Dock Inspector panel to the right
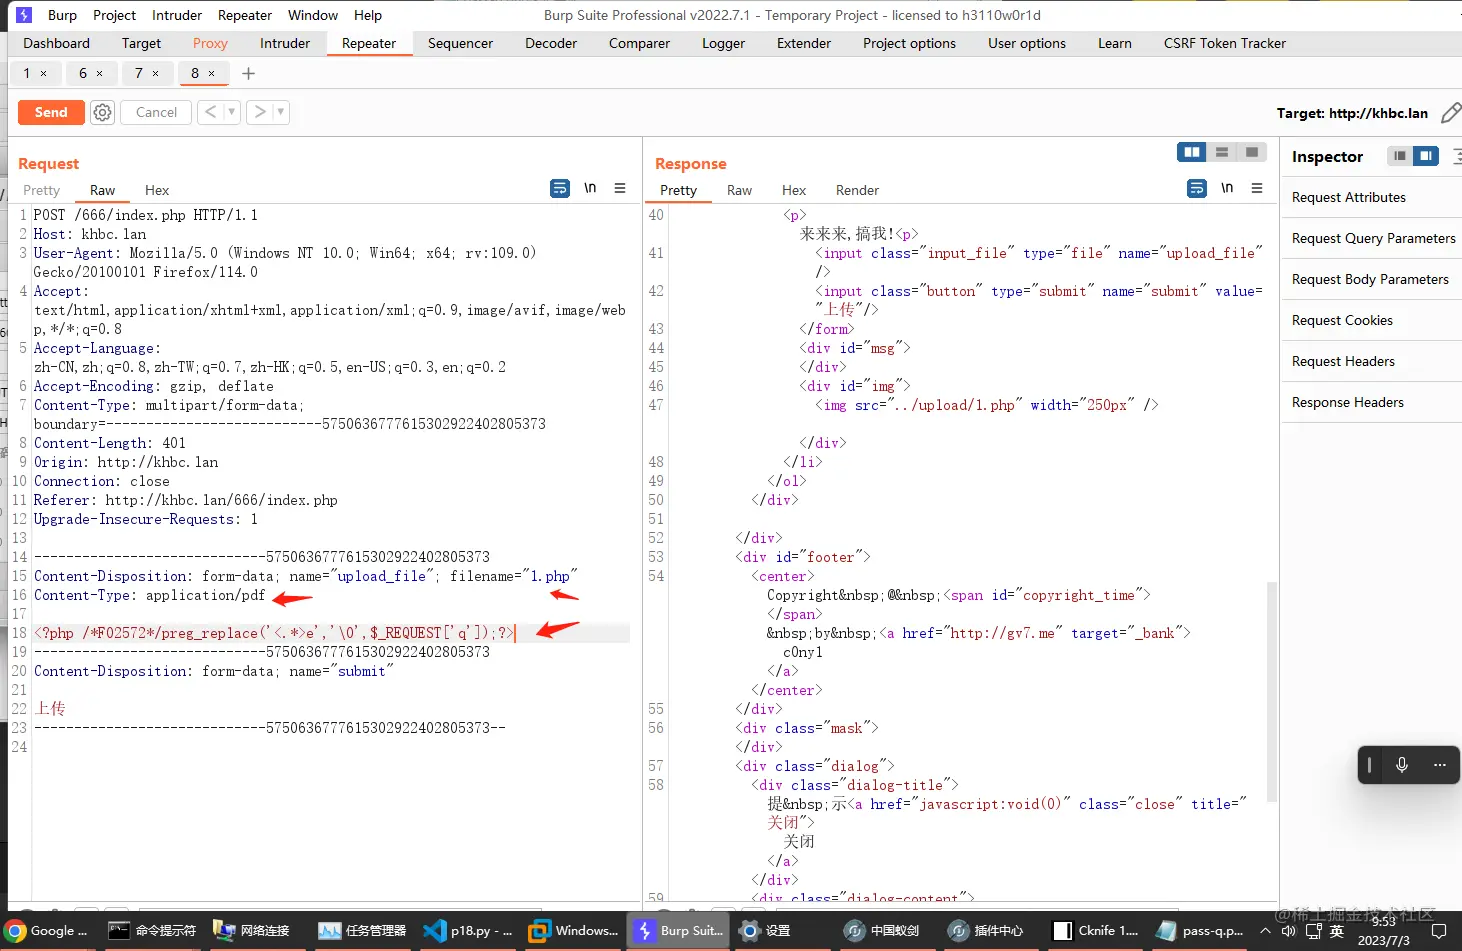Viewport: 1462px width, 951px height. (x=1426, y=156)
